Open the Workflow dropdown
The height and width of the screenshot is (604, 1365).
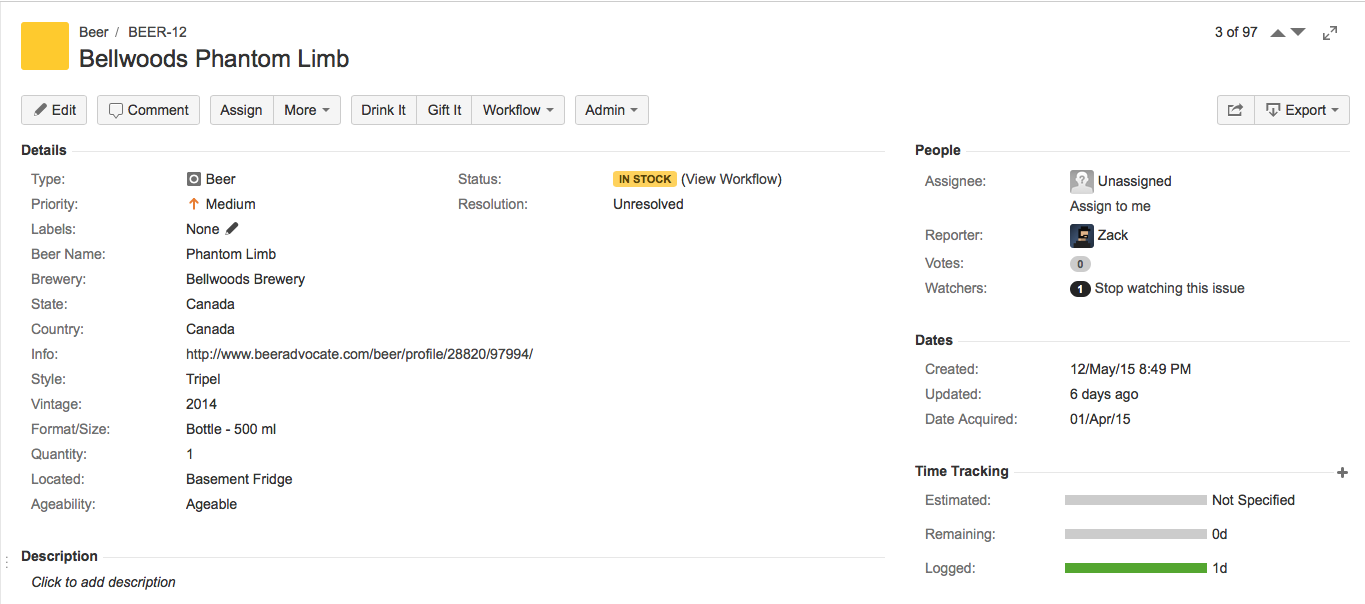tap(518, 110)
